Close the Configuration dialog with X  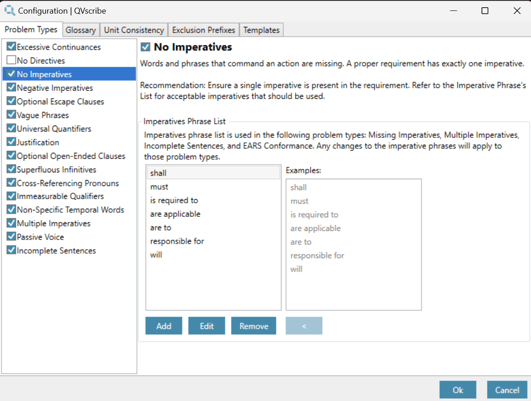click(x=517, y=11)
